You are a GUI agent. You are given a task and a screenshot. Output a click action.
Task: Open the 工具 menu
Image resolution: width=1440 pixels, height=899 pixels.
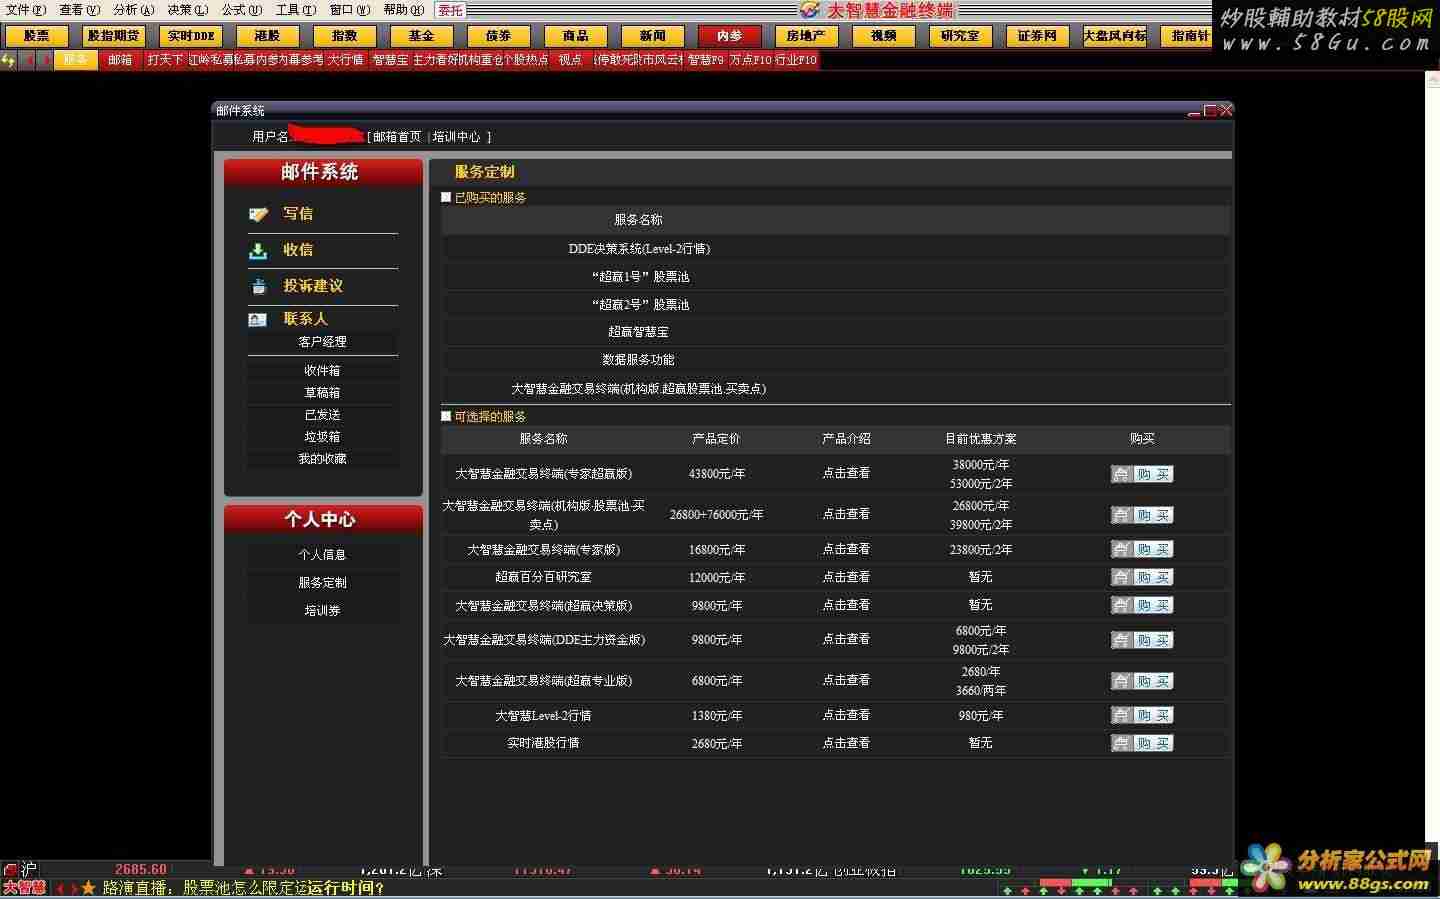pyautogui.click(x=295, y=10)
